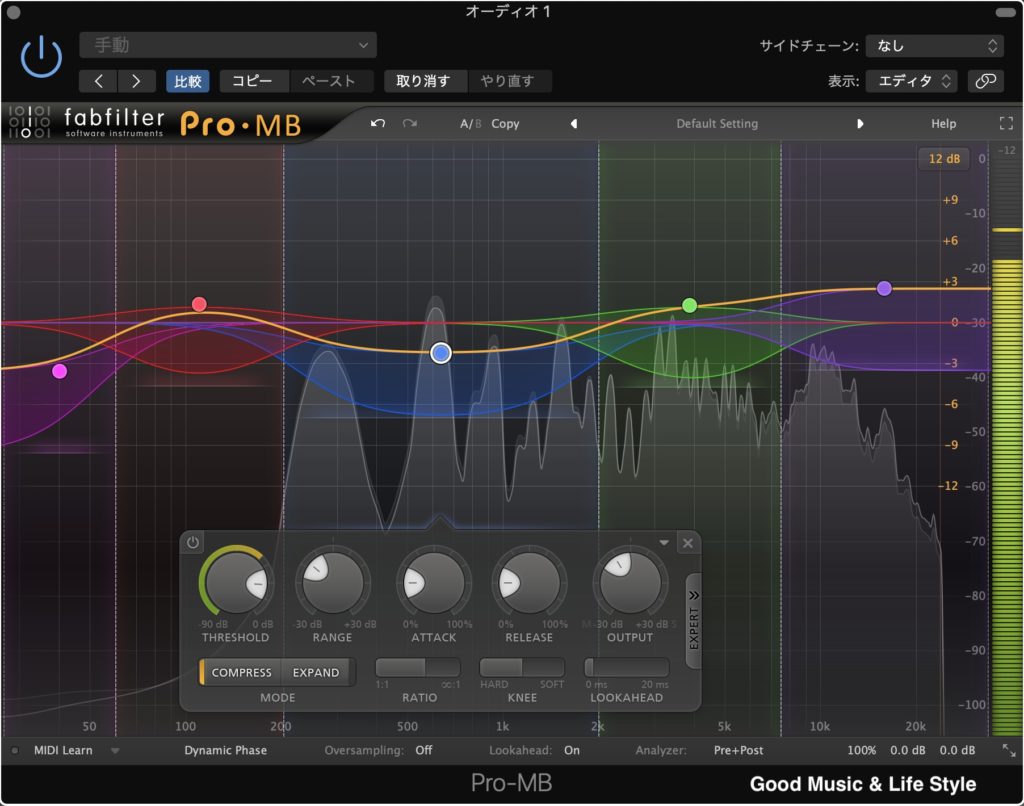Click the FabFilter redo arrow icon
This screenshot has width=1024, height=806.
click(x=409, y=123)
